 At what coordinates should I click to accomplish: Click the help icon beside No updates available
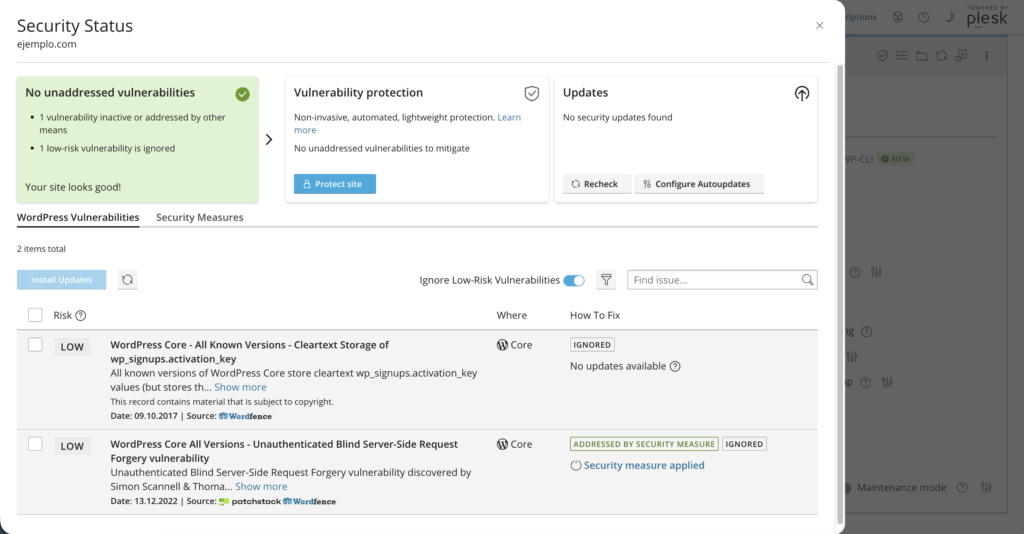pos(675,366)
